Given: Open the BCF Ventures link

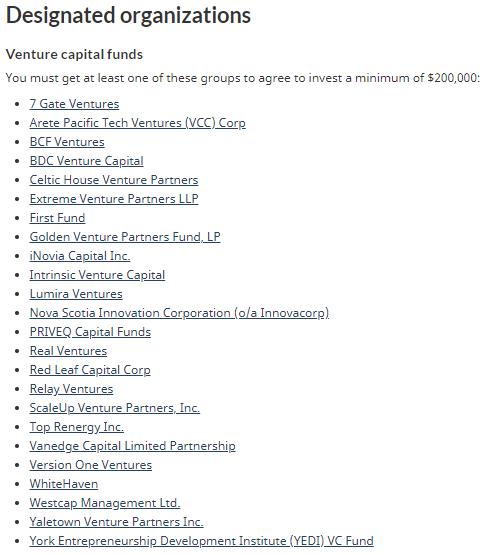Looking at the screenshot, I should coord(67,142).
